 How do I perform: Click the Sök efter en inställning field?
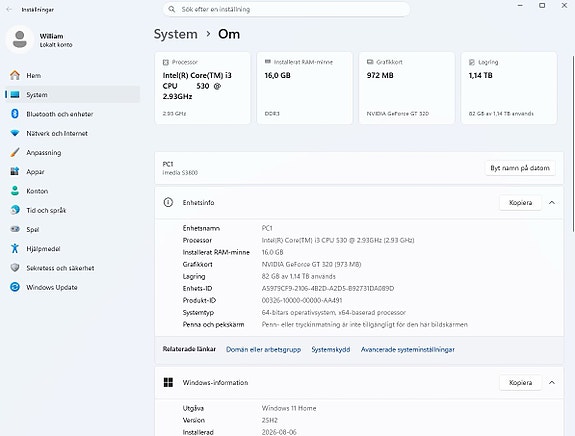click(x=286, y=9)
